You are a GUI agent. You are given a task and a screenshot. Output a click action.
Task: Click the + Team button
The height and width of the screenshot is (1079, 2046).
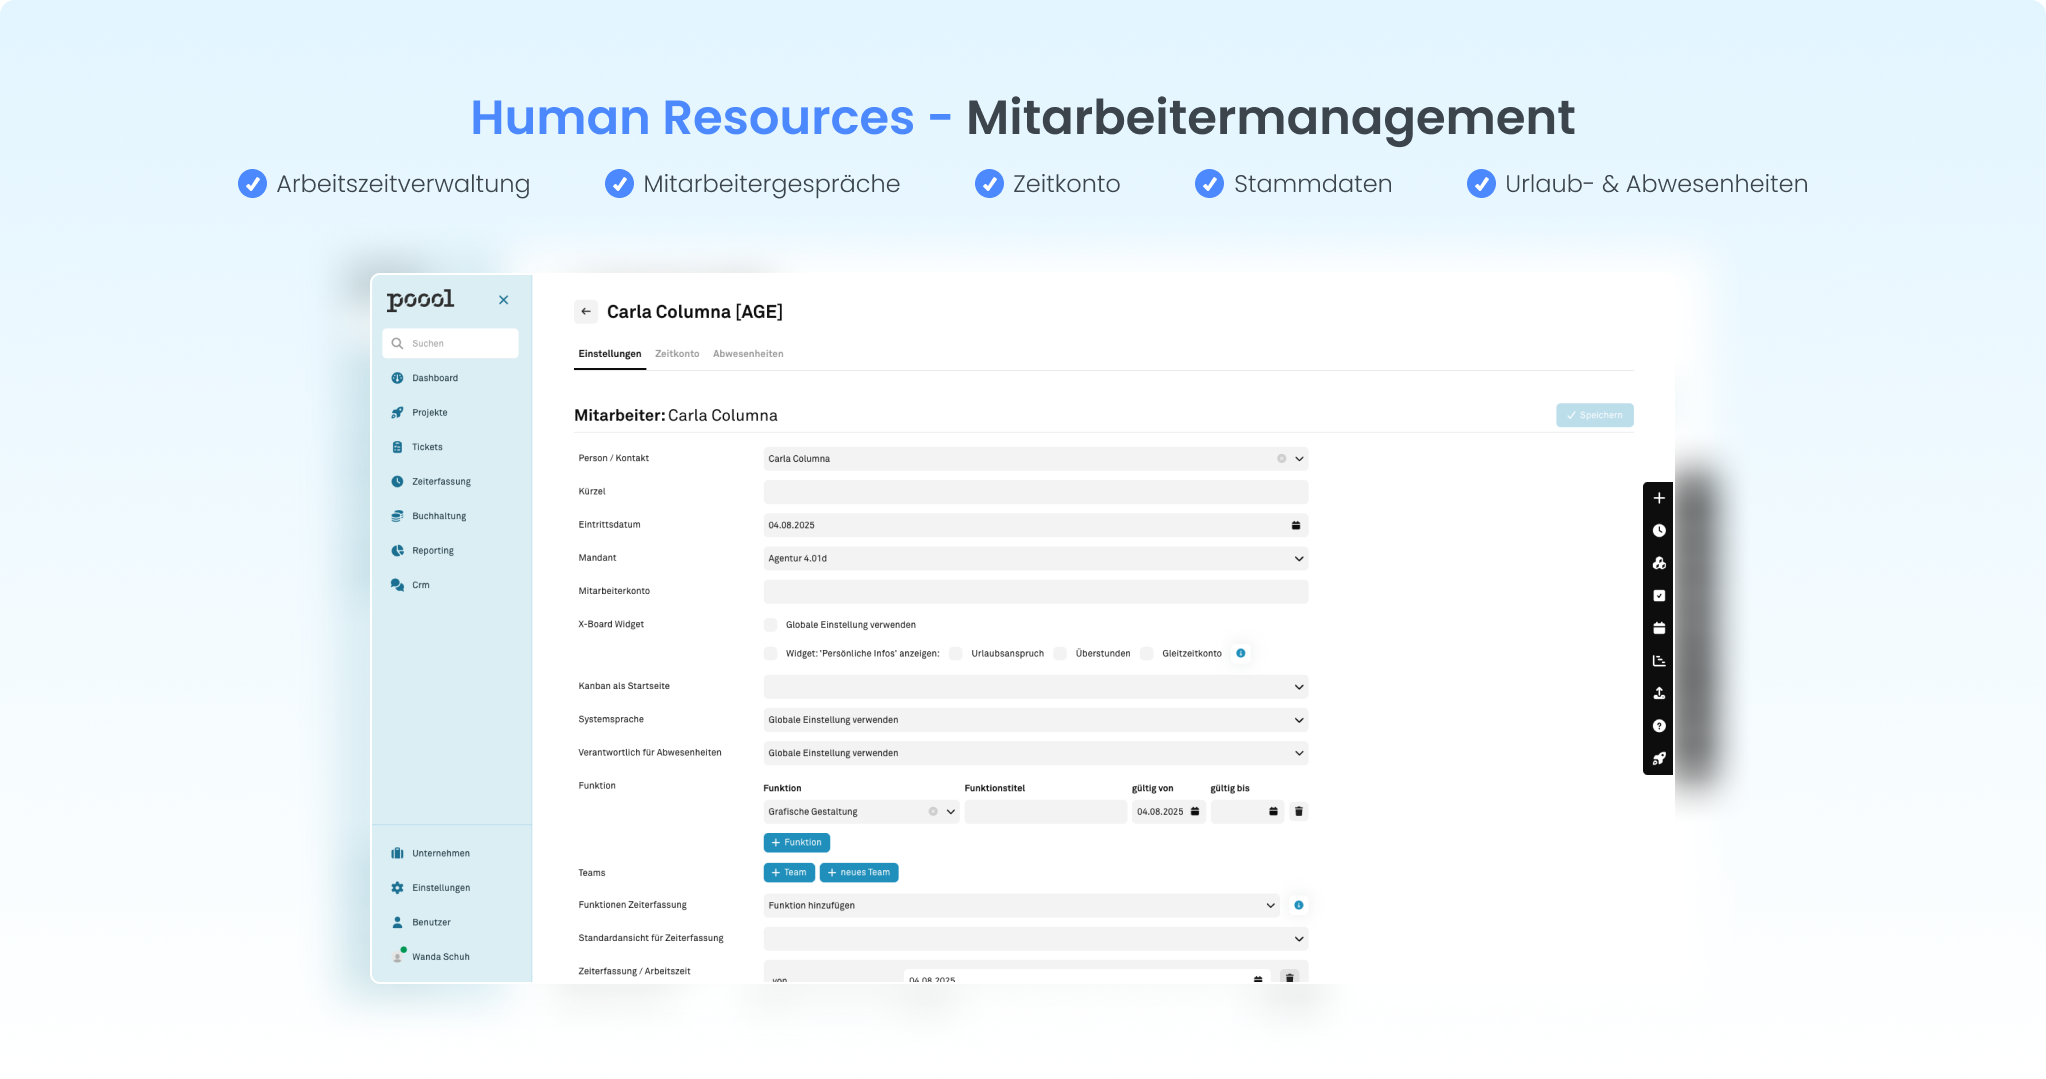point(789,872)
